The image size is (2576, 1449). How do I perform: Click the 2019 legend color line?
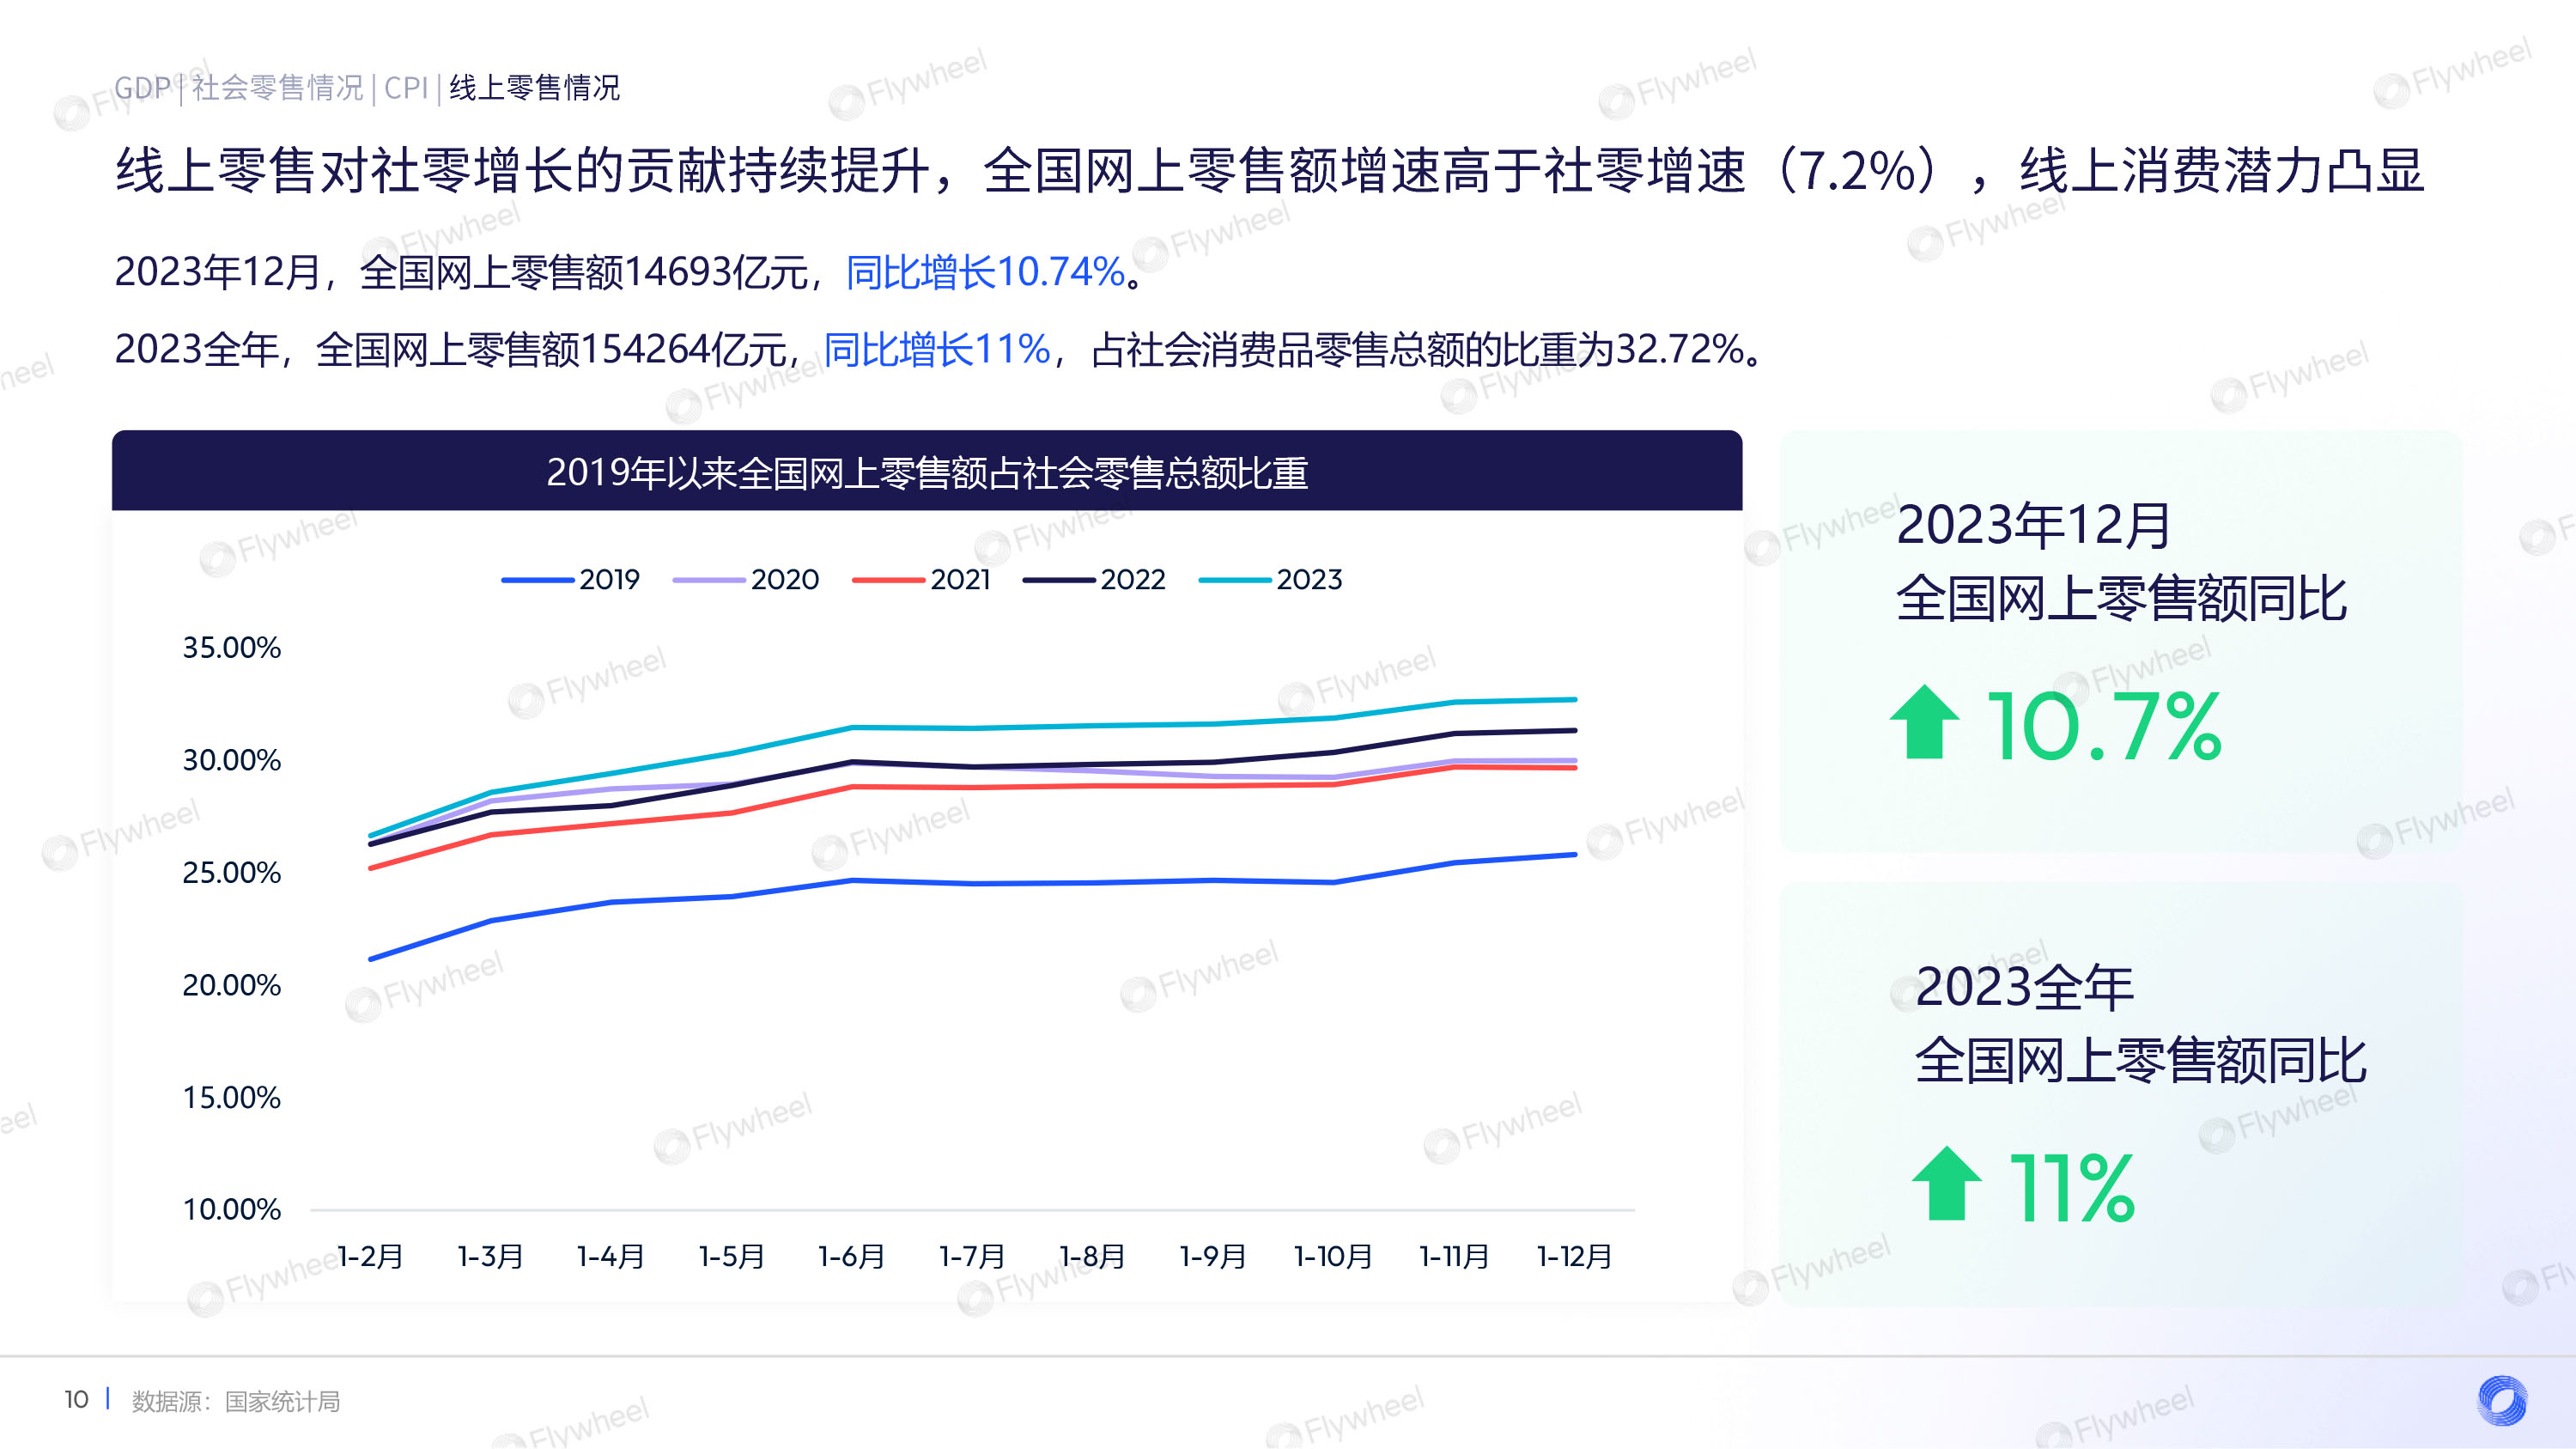pos(538,580)
